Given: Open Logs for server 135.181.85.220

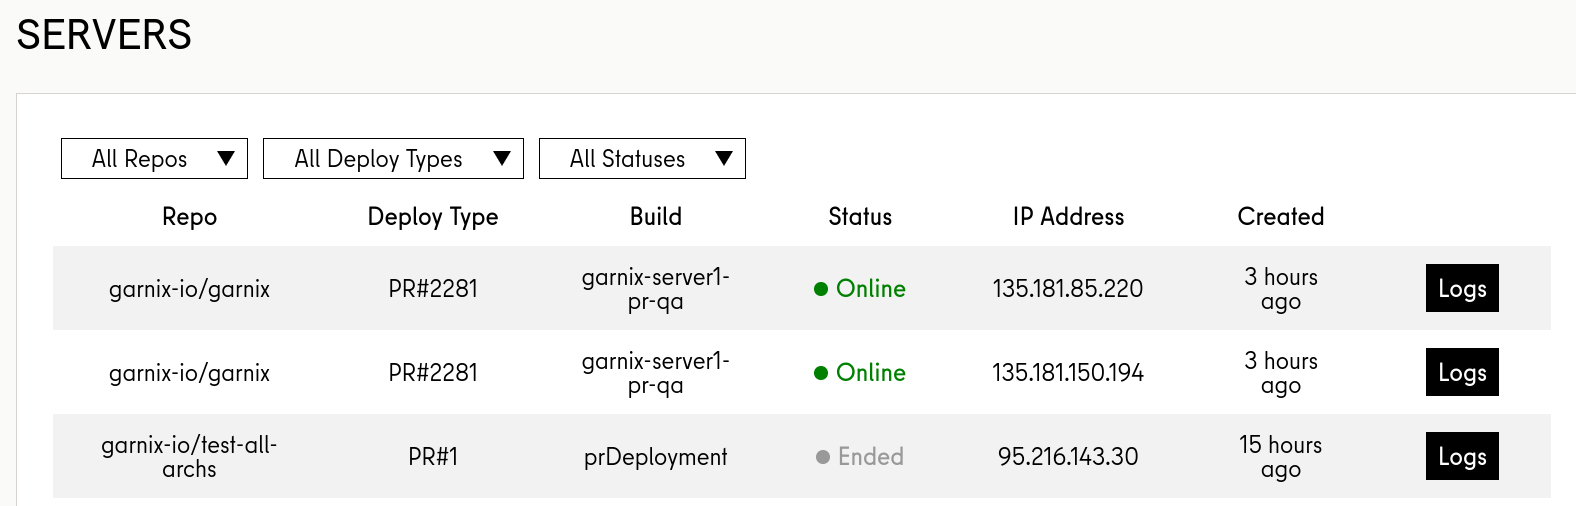Looking at the screenshot, I should 1462,288.
